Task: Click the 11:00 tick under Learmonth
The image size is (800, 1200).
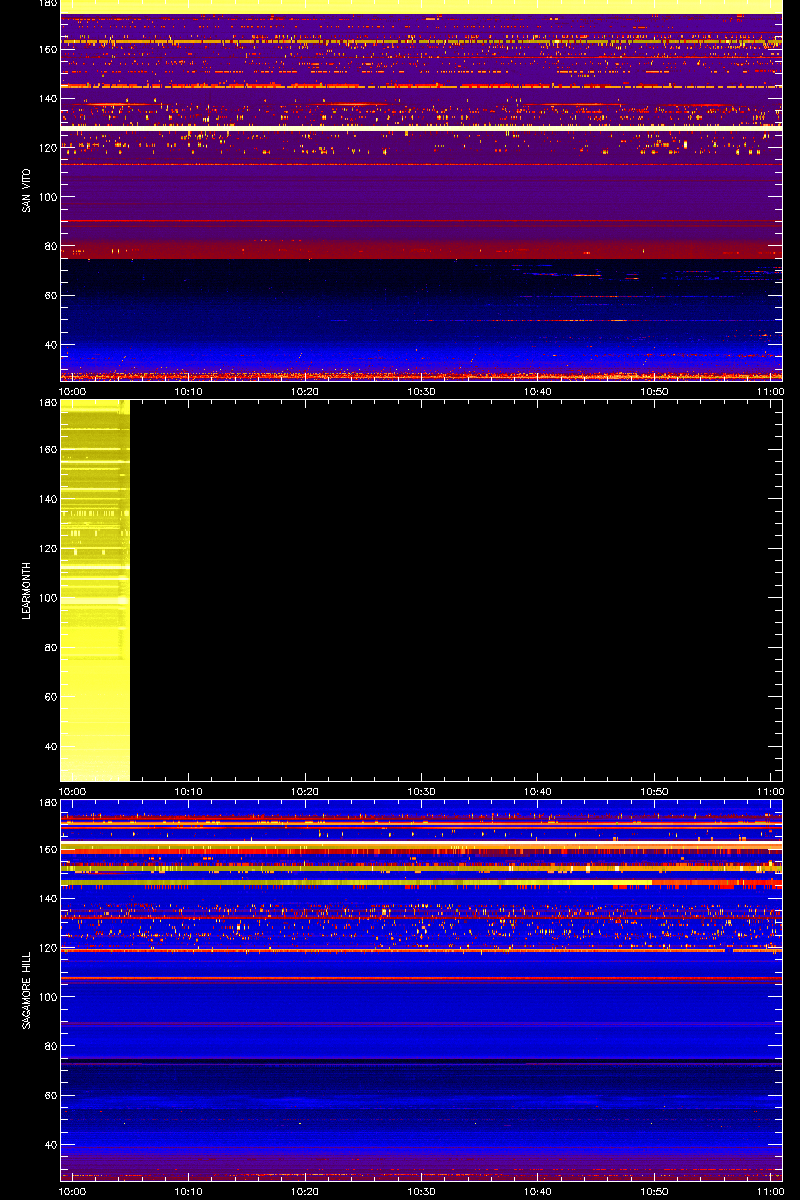Action: (770, 791)
